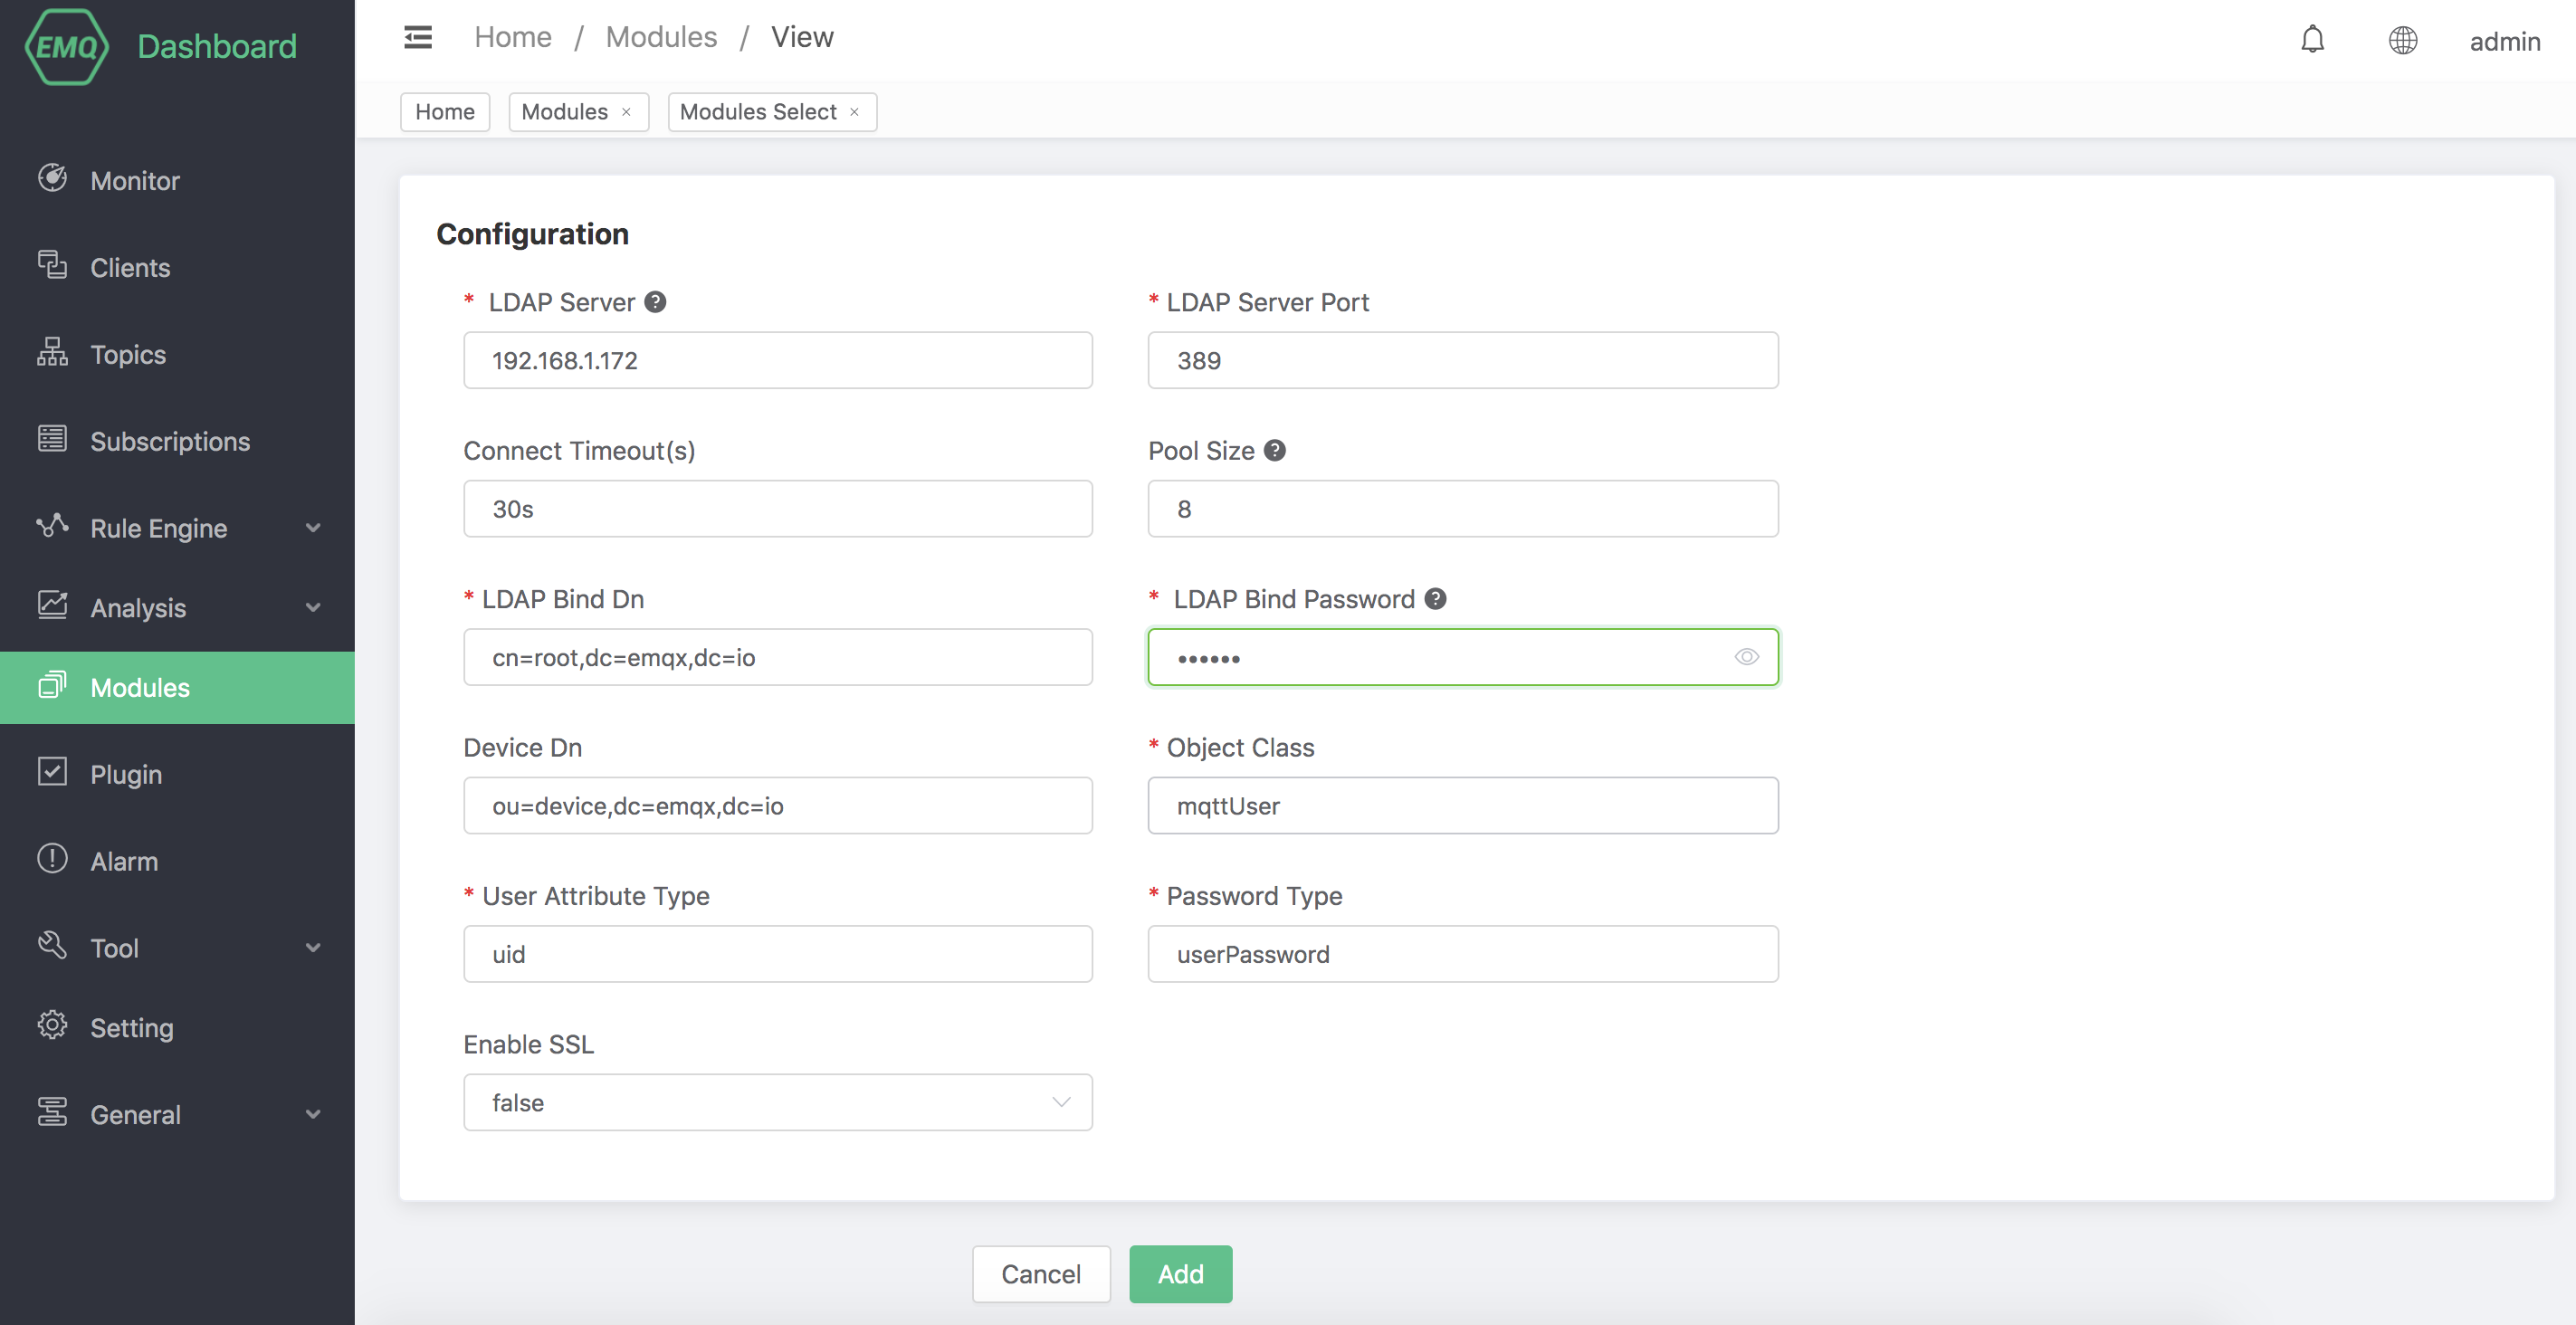Reveal the LDAP Bind Password

coord(1747,657)
